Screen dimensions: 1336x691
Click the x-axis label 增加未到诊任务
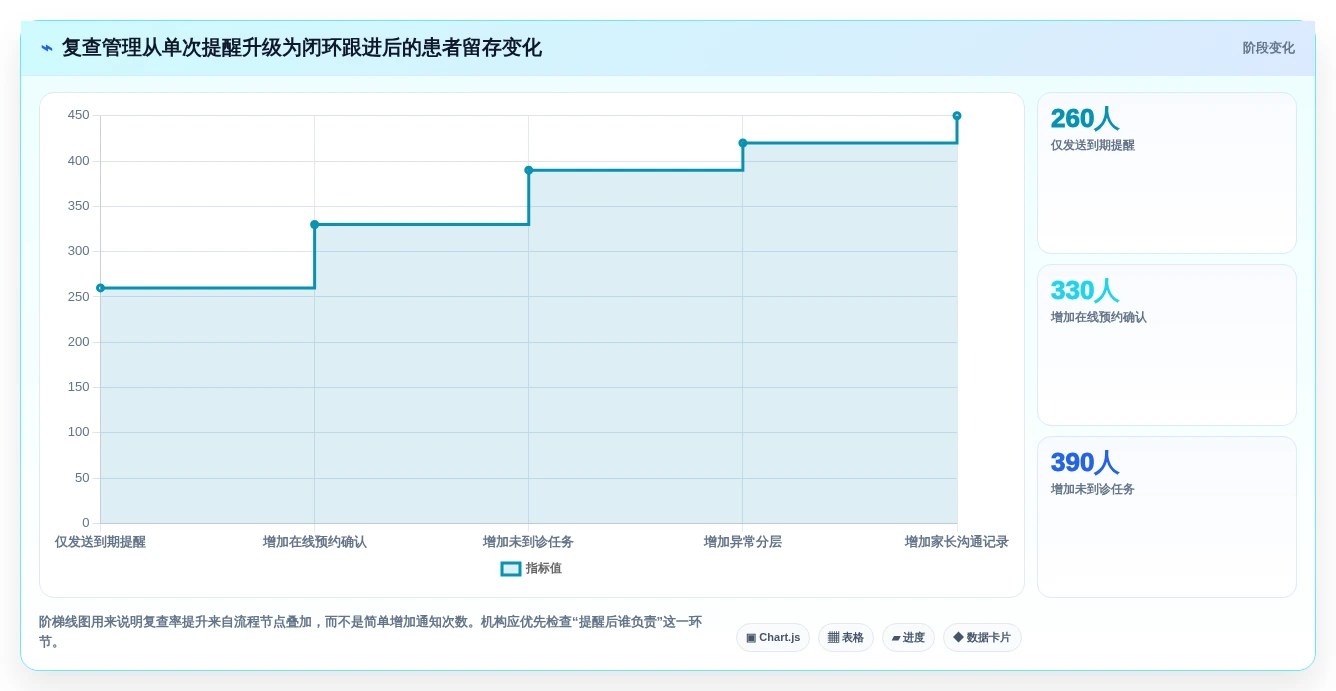(529, 542)
